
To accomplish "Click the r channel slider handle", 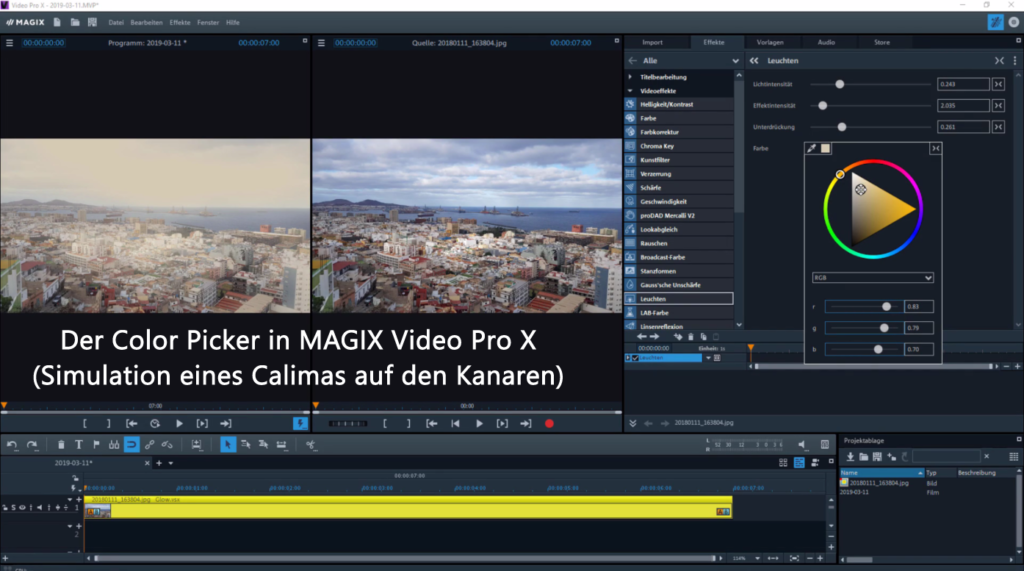I will click(886, 306).
